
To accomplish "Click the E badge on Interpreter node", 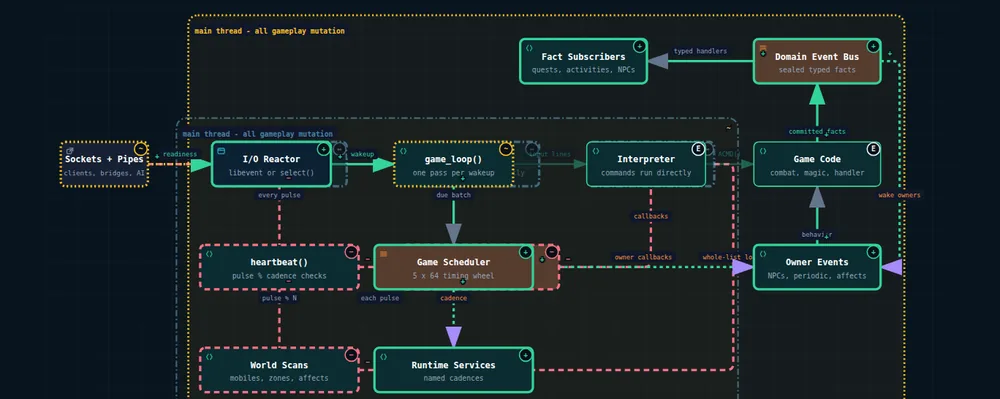I will 698,149.
